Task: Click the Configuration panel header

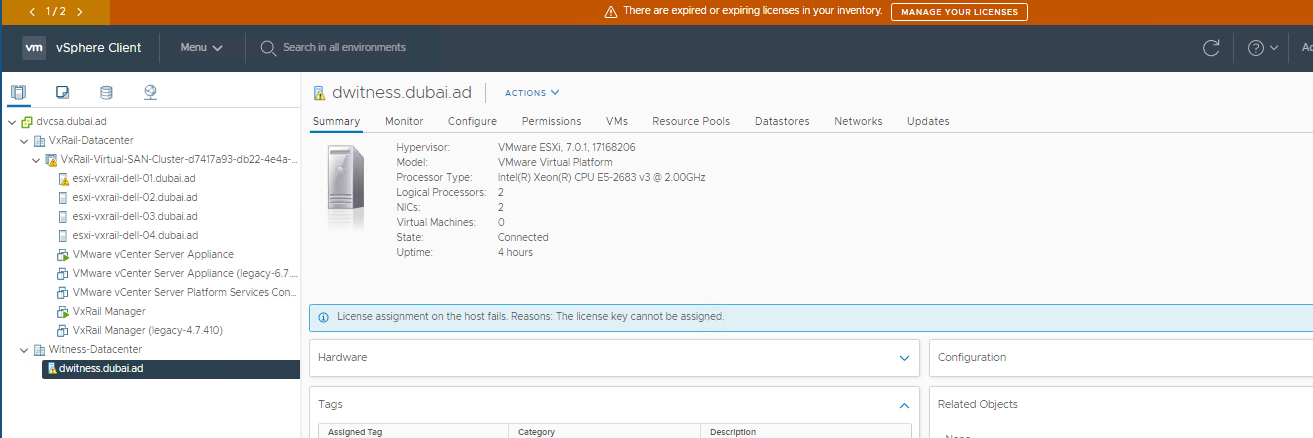Action: [1121, 357]
